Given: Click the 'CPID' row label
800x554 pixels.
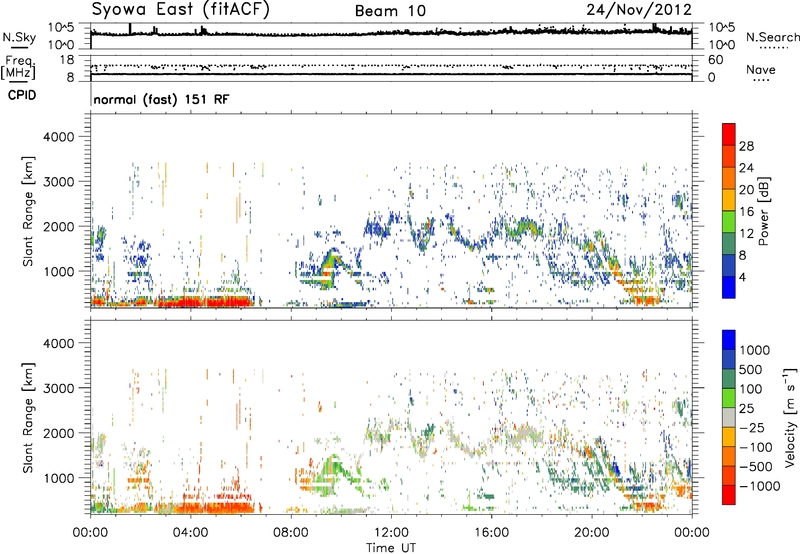Looking at the screenshot, I should click(x=22, y=95).
